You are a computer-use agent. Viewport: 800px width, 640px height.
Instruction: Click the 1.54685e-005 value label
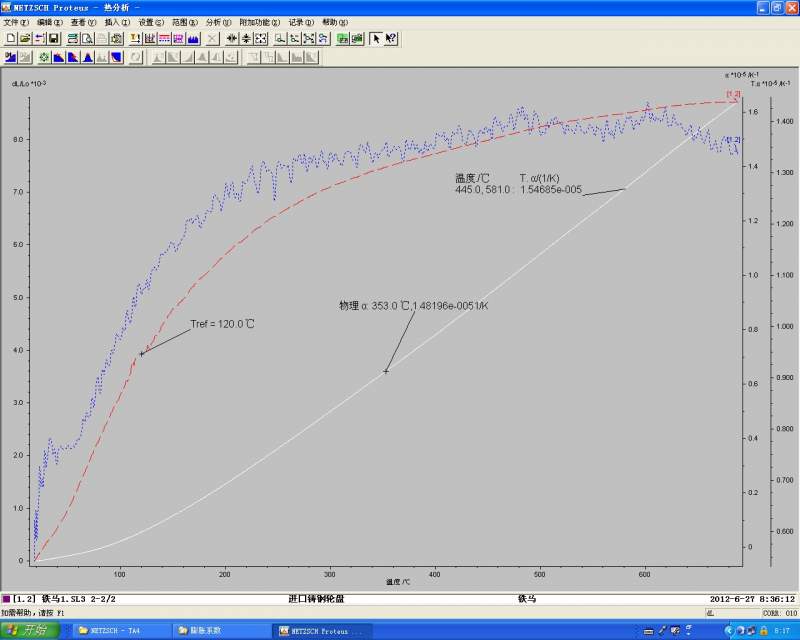pyautogui.click(x=551, y=189)
